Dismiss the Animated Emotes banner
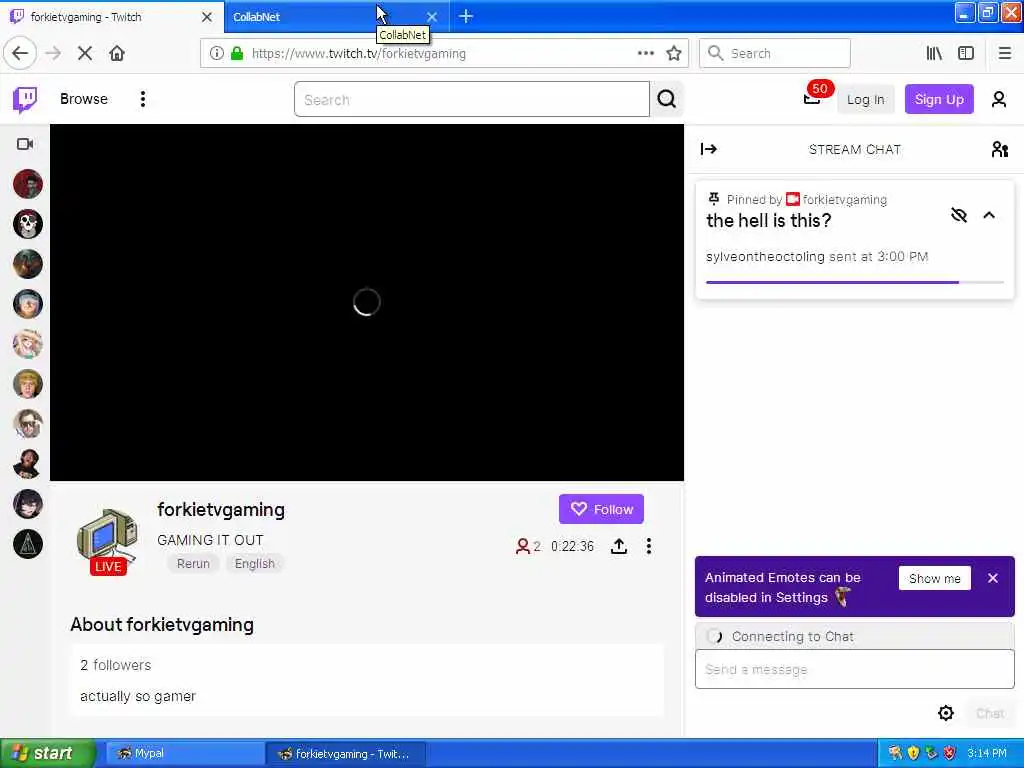 coord(993,578)
